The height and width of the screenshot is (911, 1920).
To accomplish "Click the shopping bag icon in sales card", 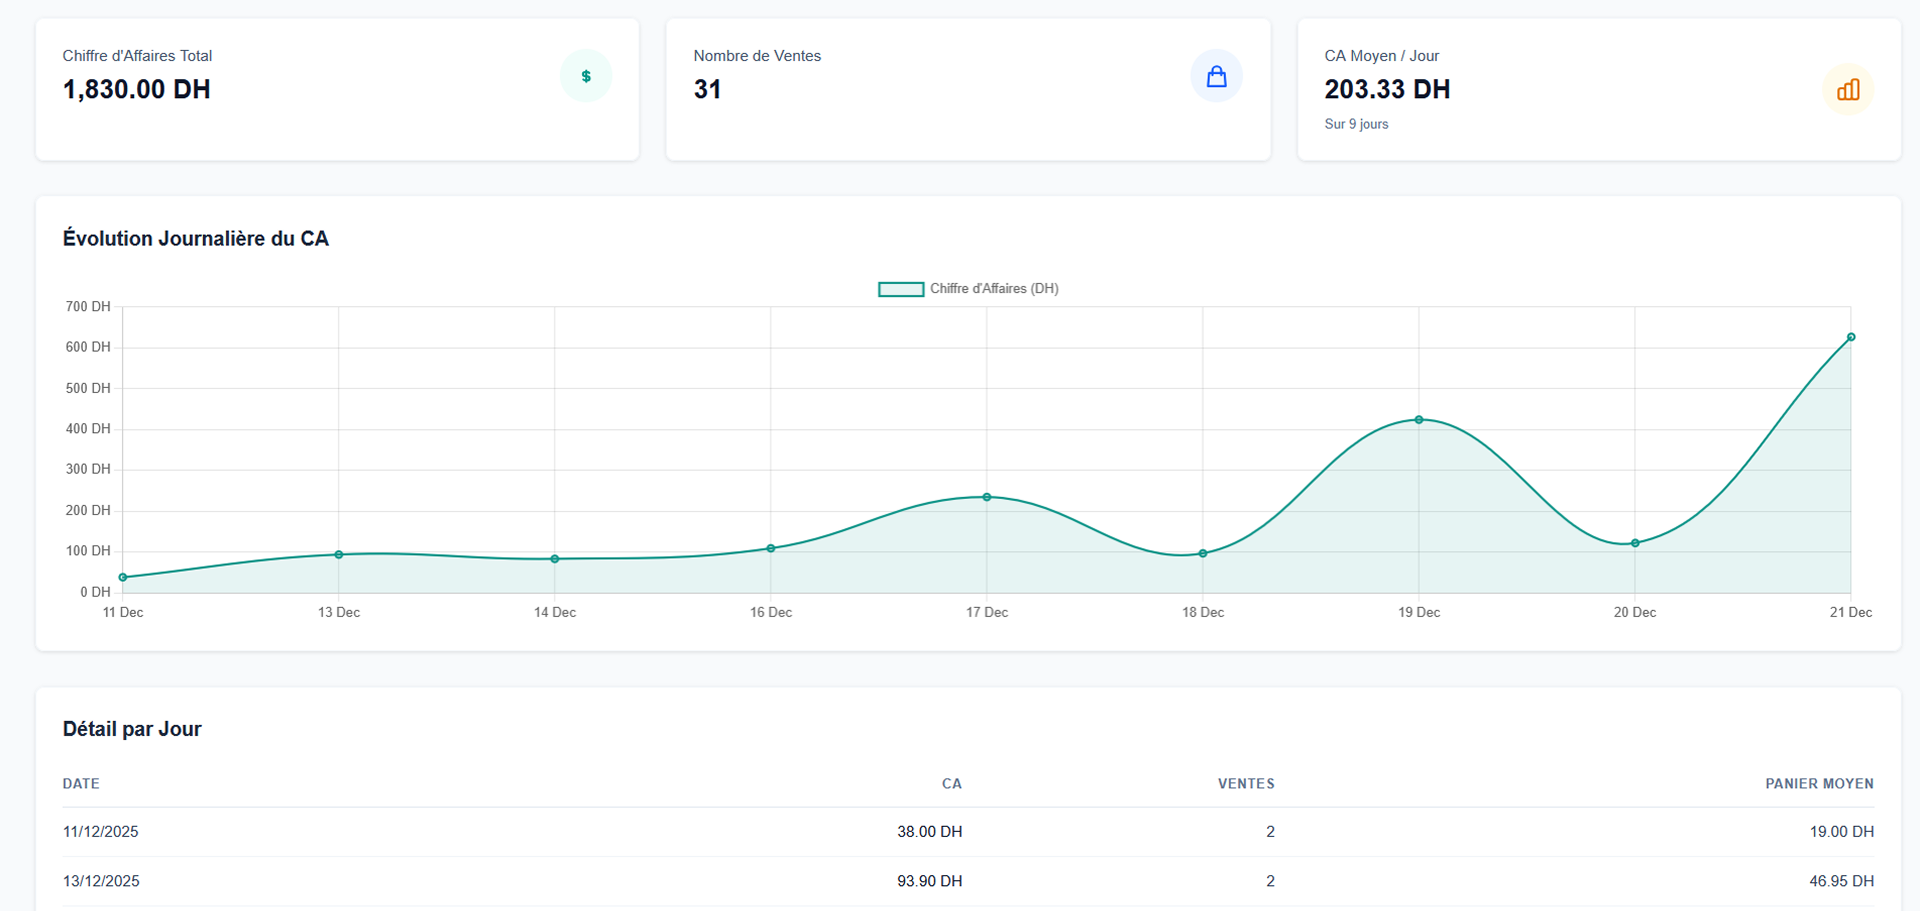I will pyautogui.click(x=1216, y=76).
